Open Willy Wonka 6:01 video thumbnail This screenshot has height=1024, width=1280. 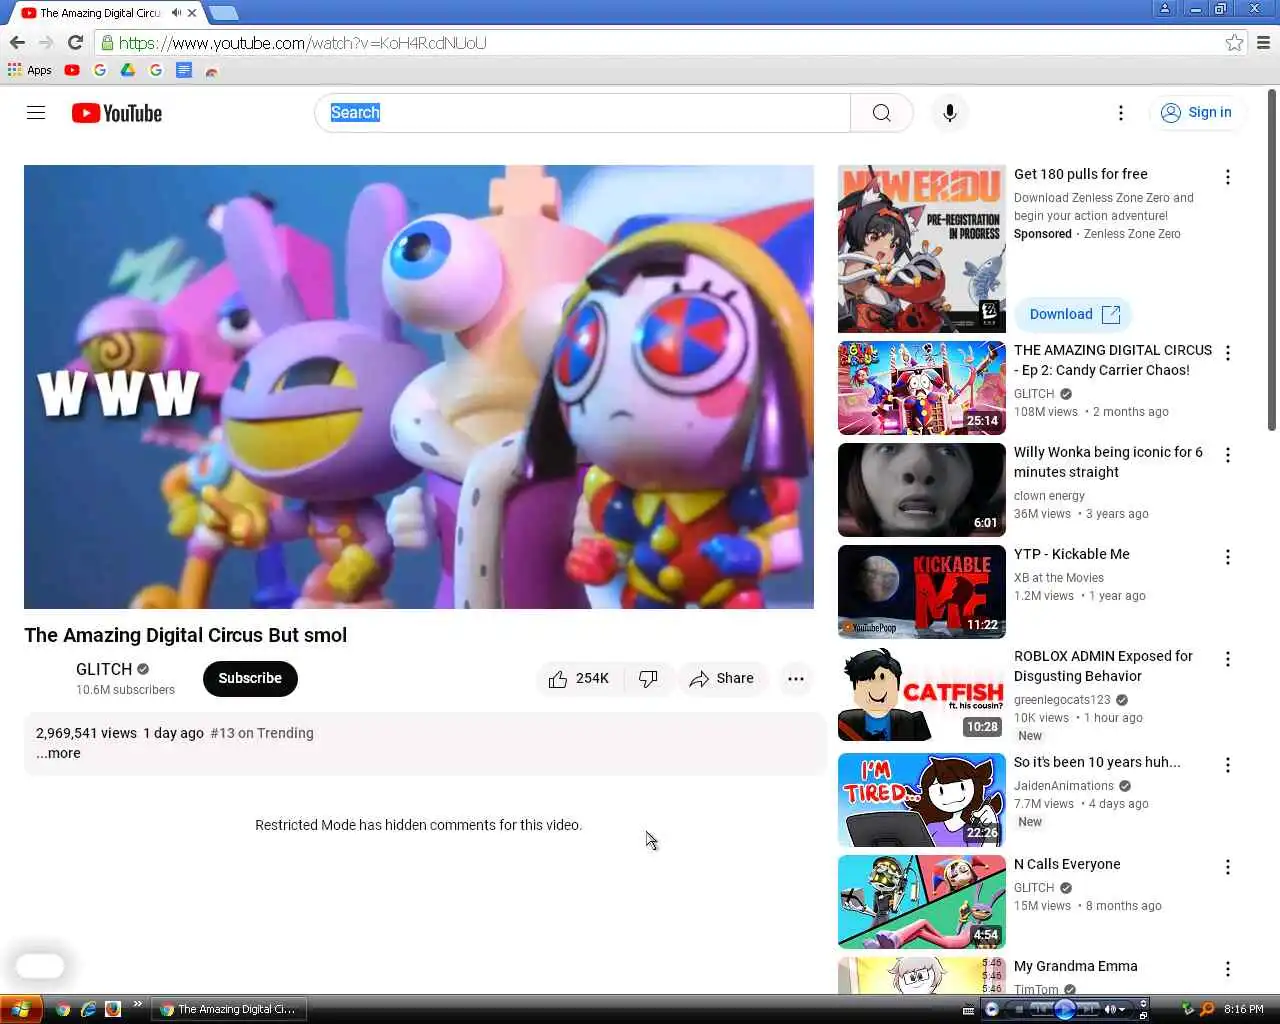[922, 490]
